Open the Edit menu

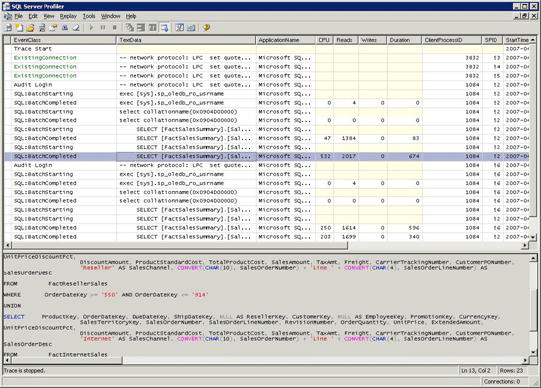33,16
